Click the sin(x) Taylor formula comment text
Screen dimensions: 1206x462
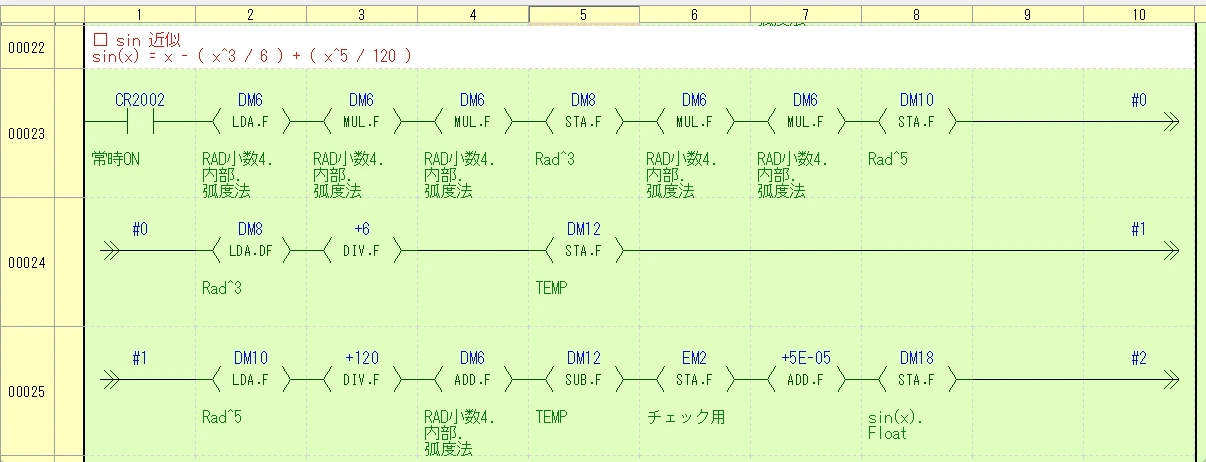tap(251, 56)
